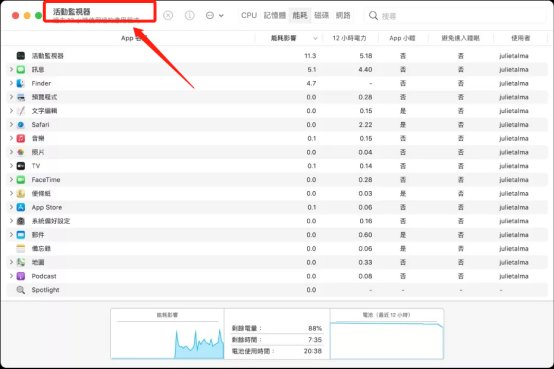554x369 pixels.
Task: Click the Safari compass icon
Action: pyautogui.click(x=21, y=124)
